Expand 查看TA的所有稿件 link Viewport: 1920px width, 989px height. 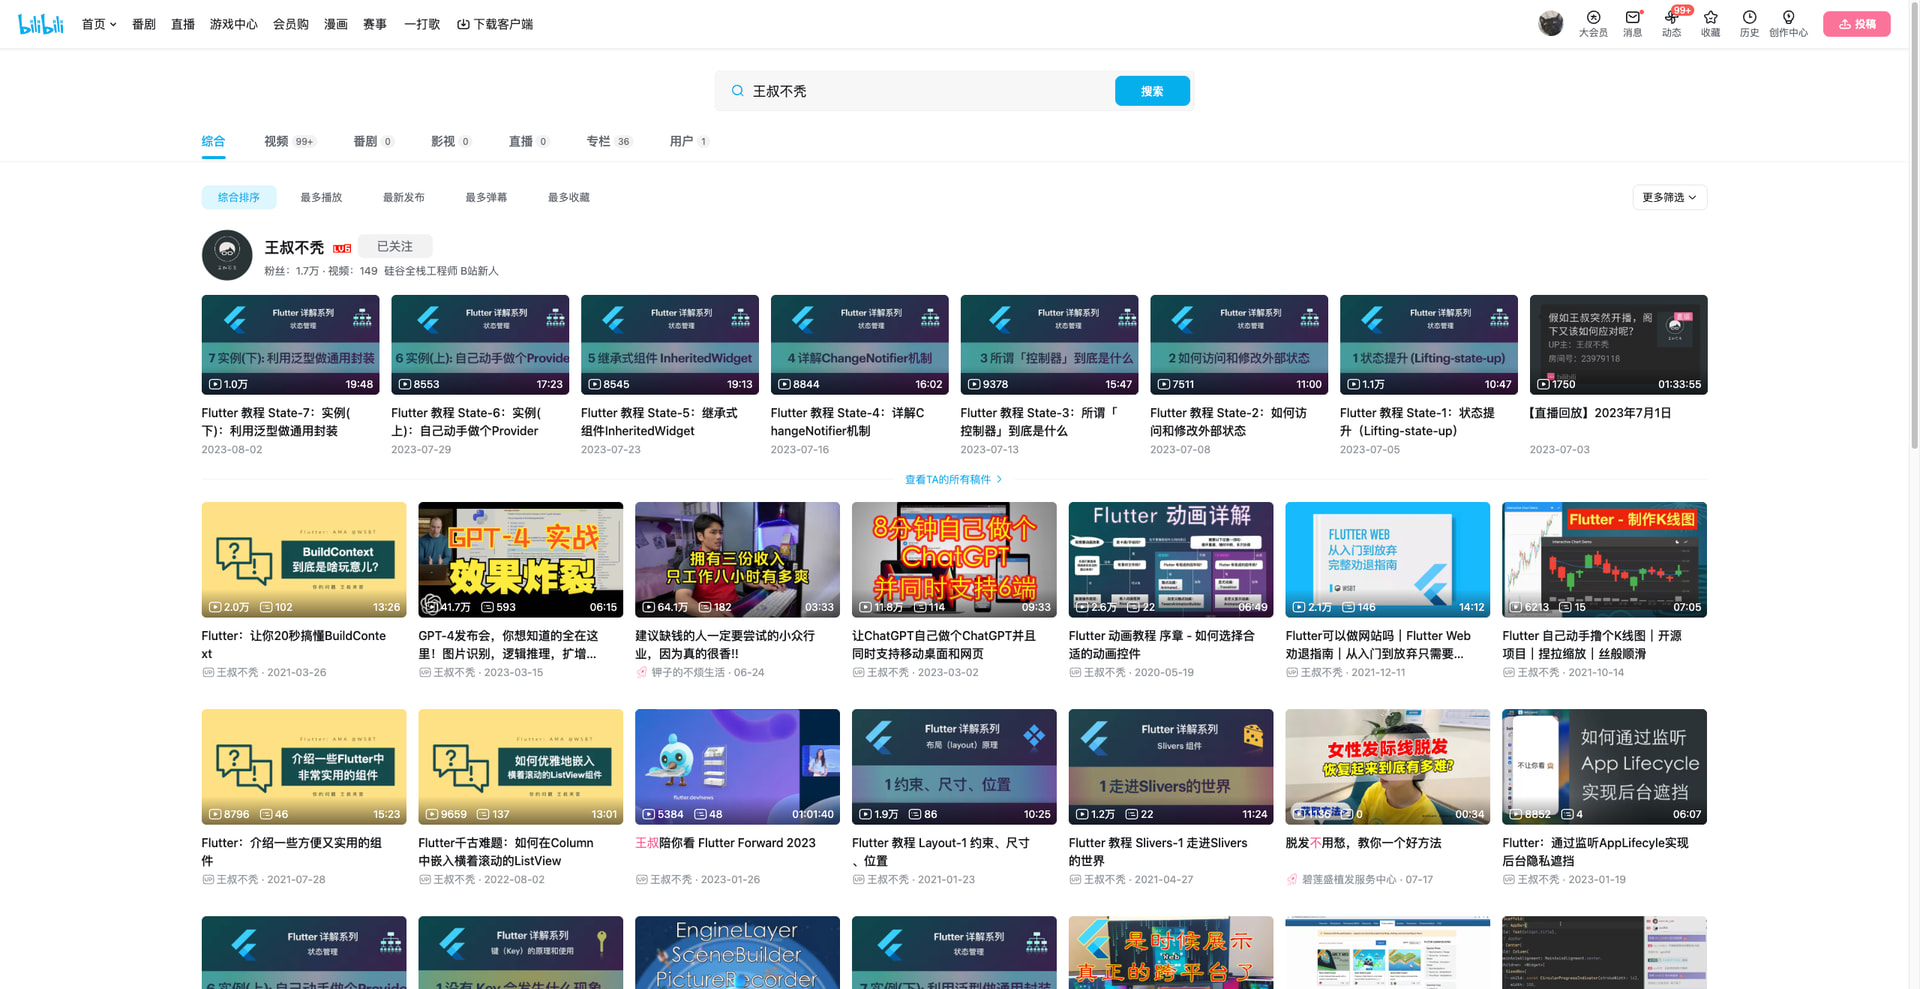click(954, 480)
